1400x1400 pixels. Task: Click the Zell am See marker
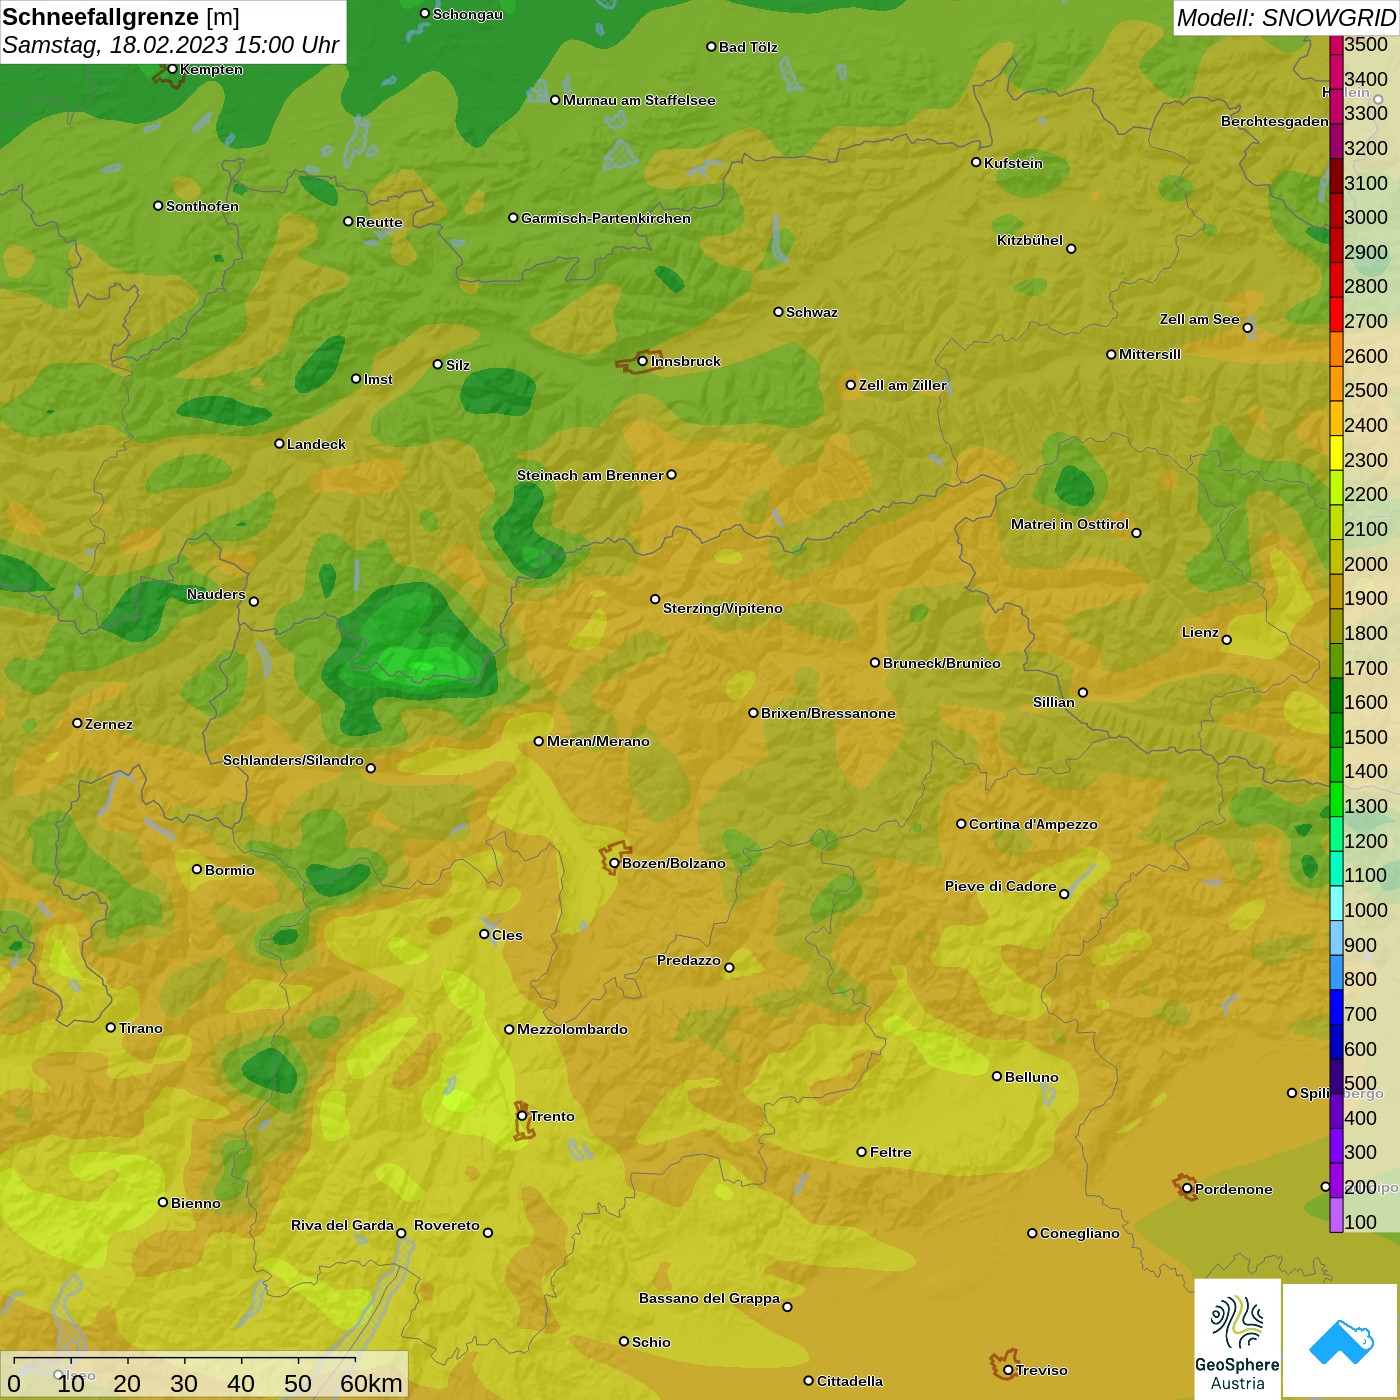[1248, 328]
